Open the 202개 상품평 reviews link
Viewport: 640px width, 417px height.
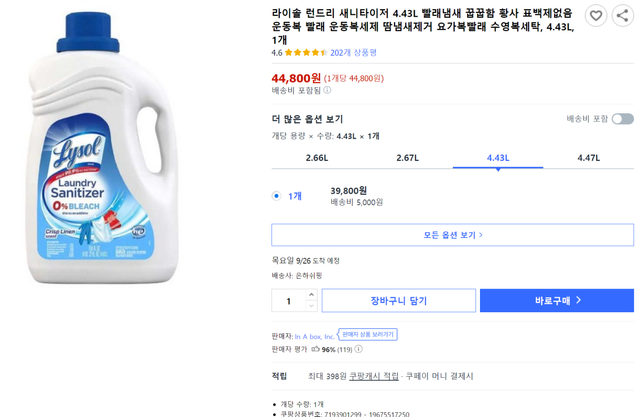pyautogui.click(x=353, y=52)
